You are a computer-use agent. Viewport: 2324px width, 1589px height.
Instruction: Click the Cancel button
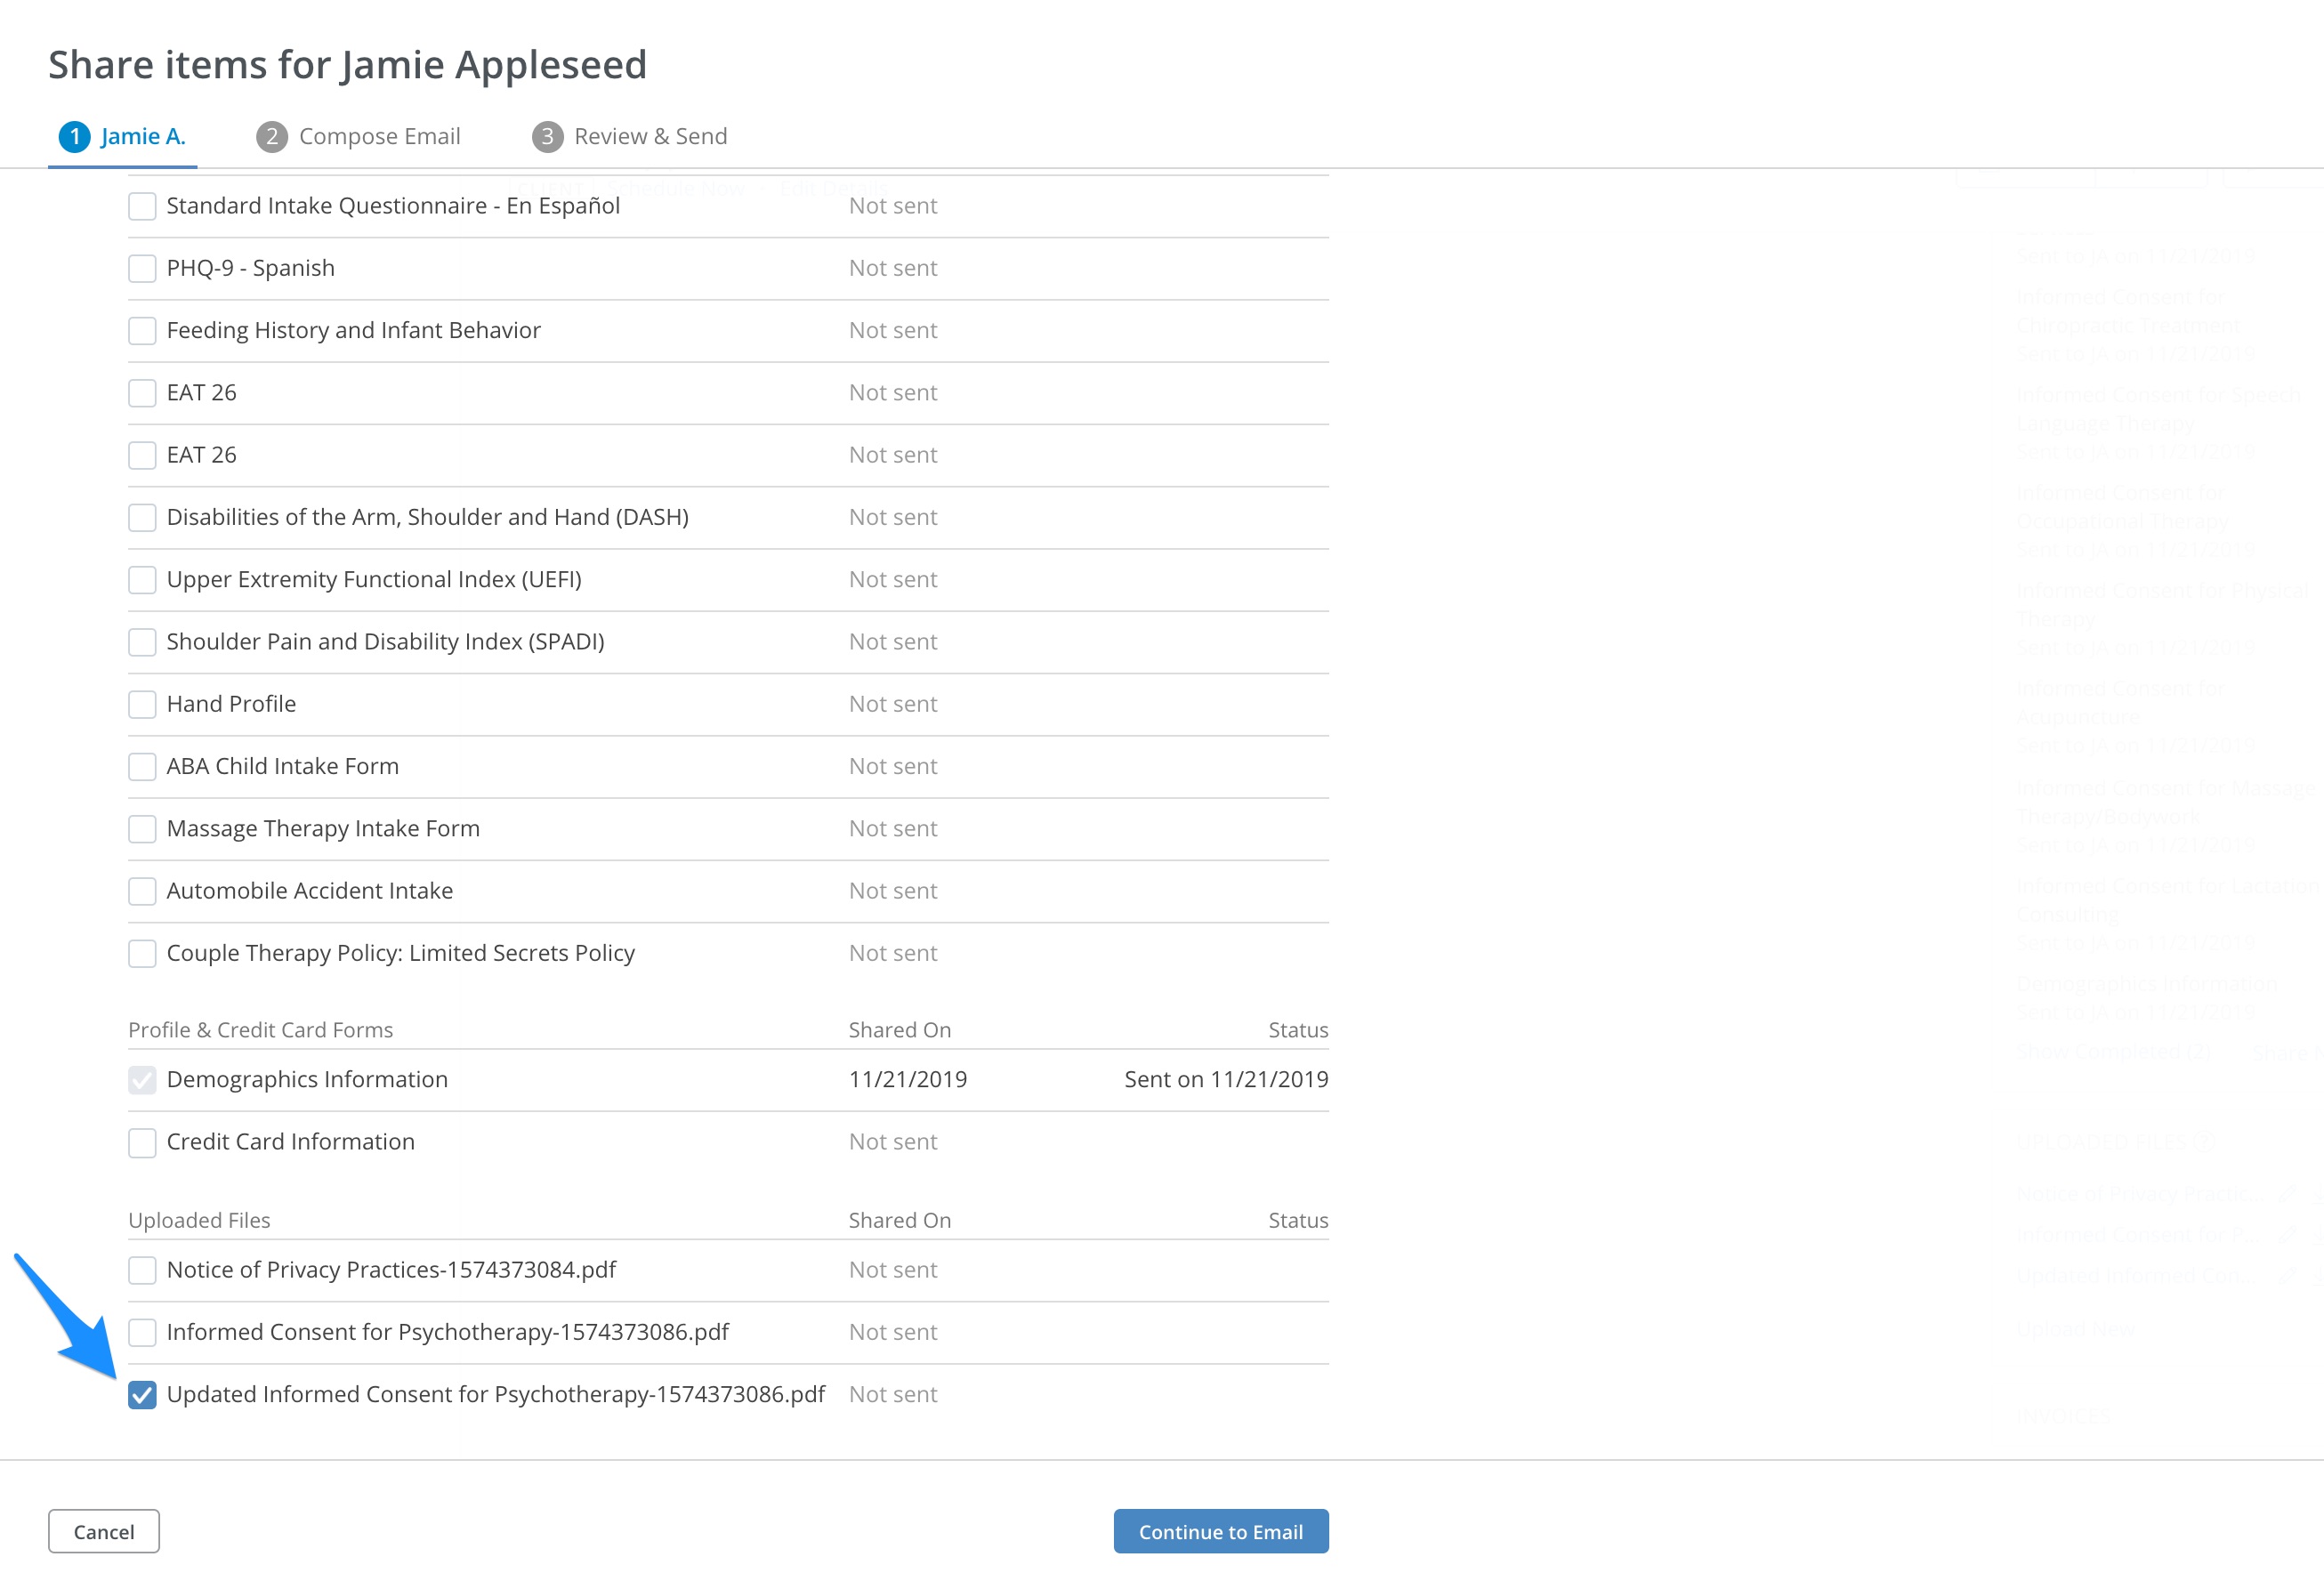click(x=103, y=1531)
